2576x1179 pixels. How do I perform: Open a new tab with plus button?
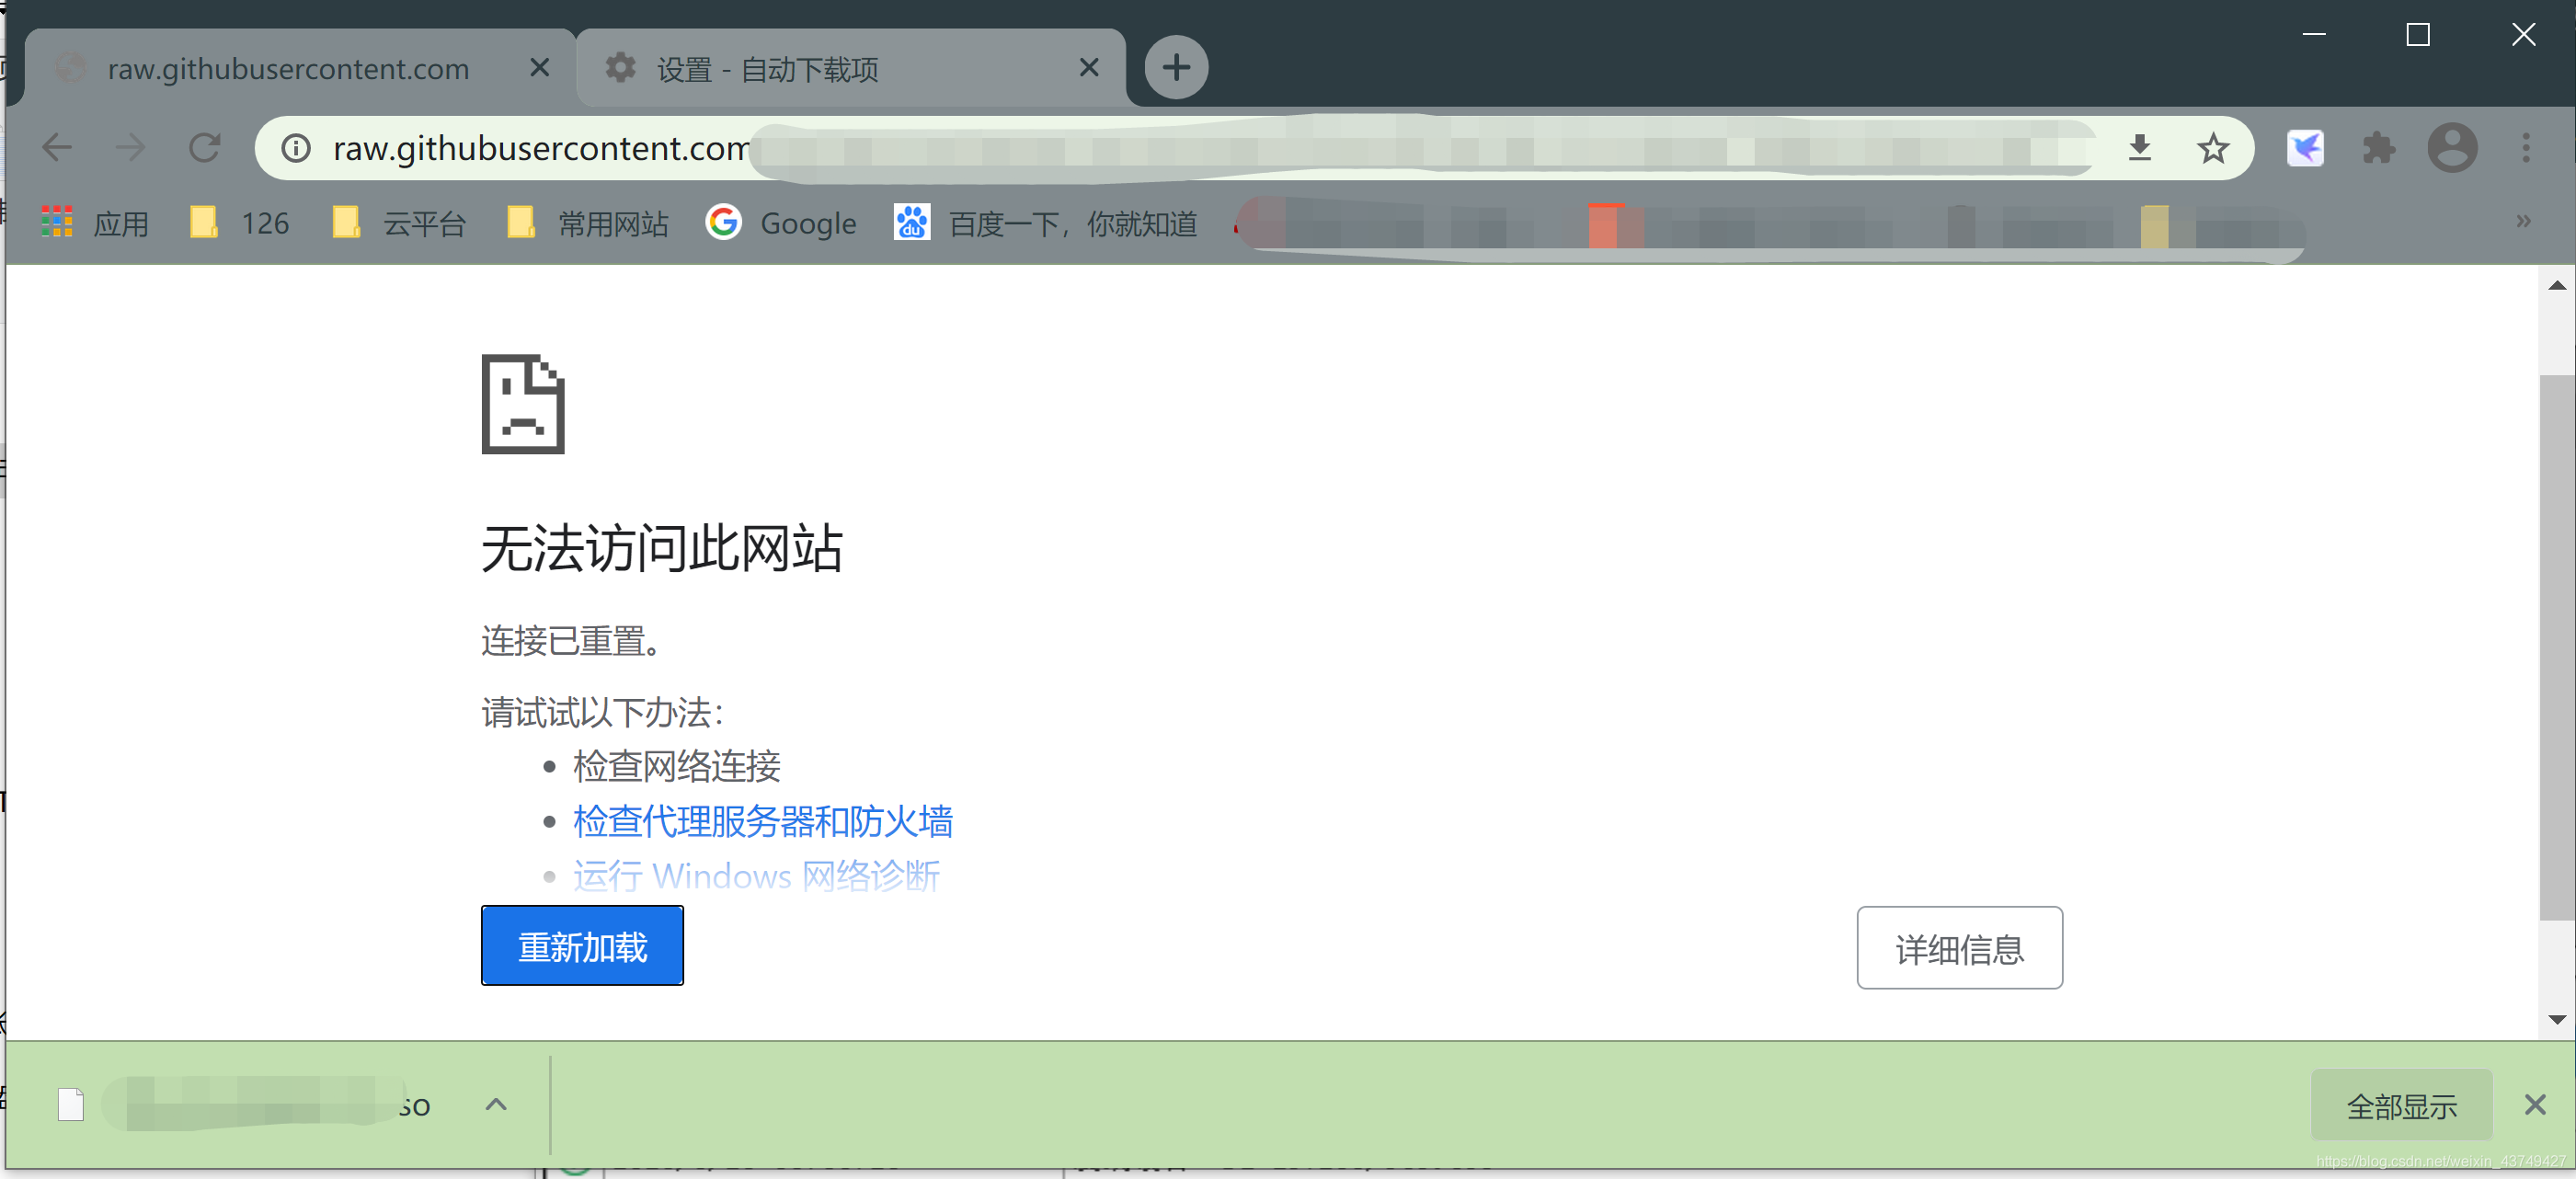click(1175, 67)
